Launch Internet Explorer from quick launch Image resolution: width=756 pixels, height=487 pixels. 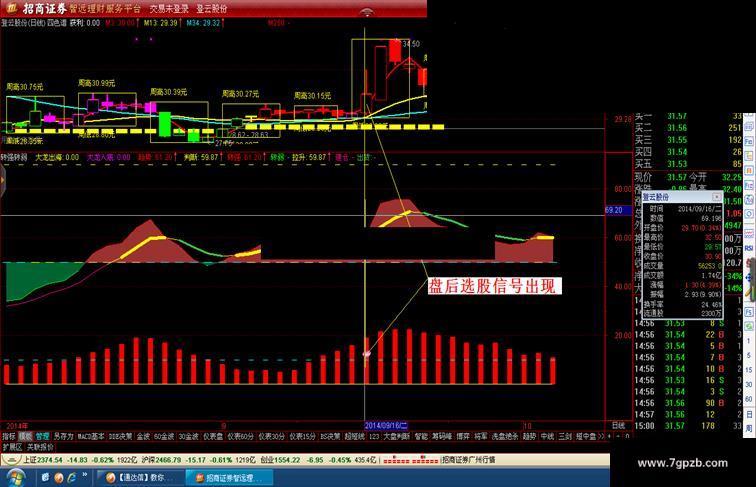point(72,478)
